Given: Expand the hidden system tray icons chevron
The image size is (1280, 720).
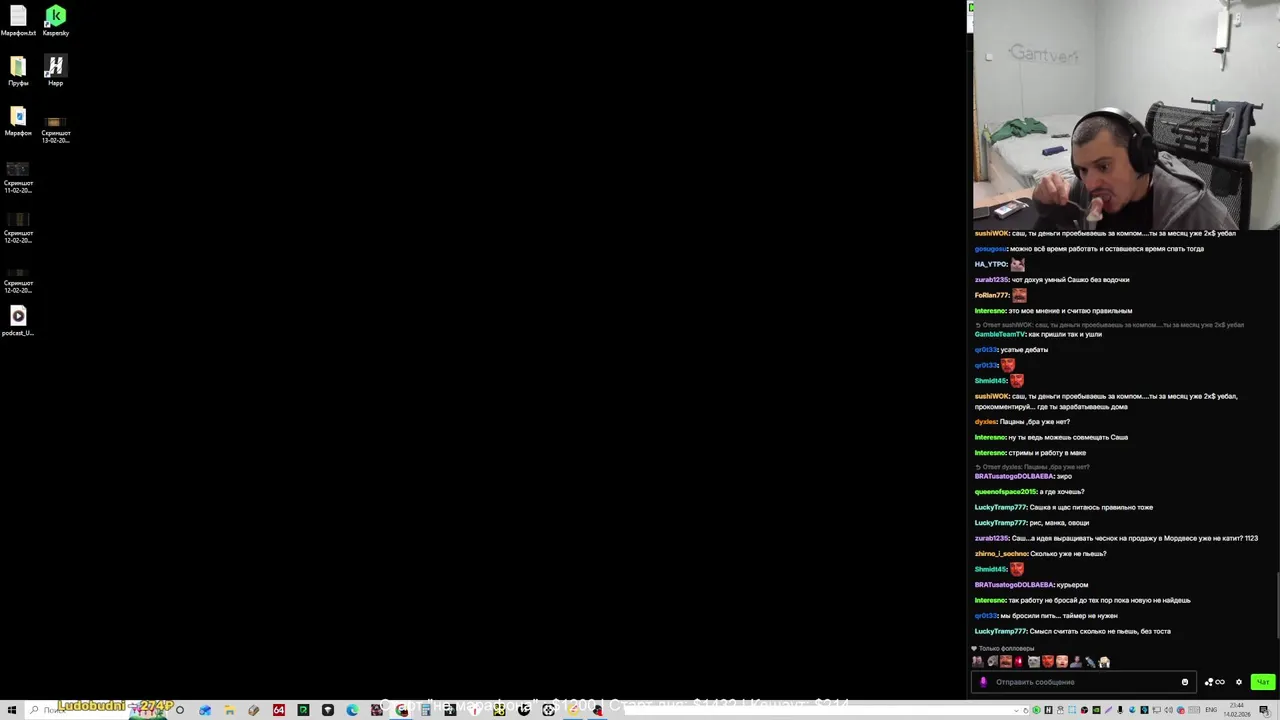Looking at the screenshot, I should click(1016, 711).
